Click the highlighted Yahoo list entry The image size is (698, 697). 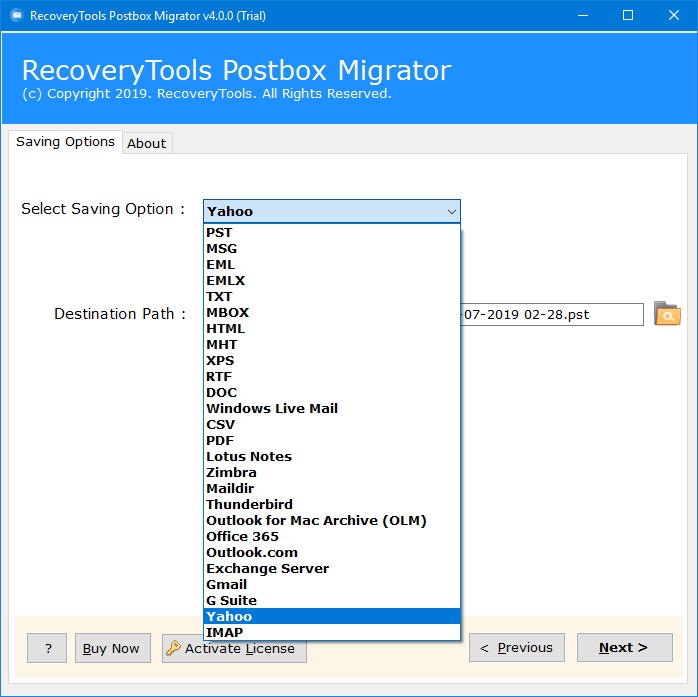pos(332,616)
